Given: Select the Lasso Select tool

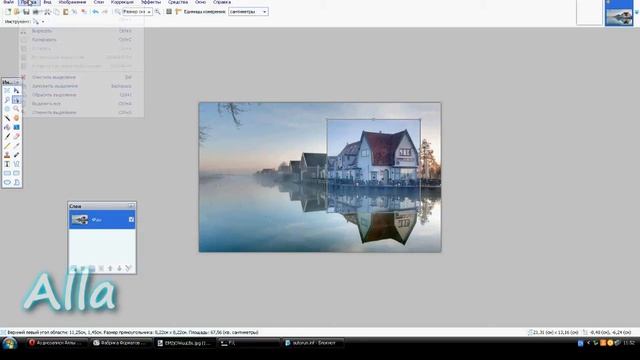Looking at the screenshot, I should click(x=7, y=100).
